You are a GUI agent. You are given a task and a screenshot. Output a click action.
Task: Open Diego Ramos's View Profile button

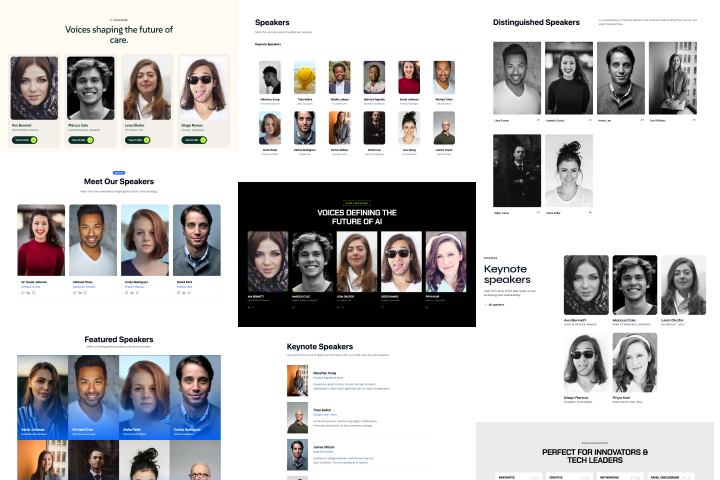click(194, 140)
